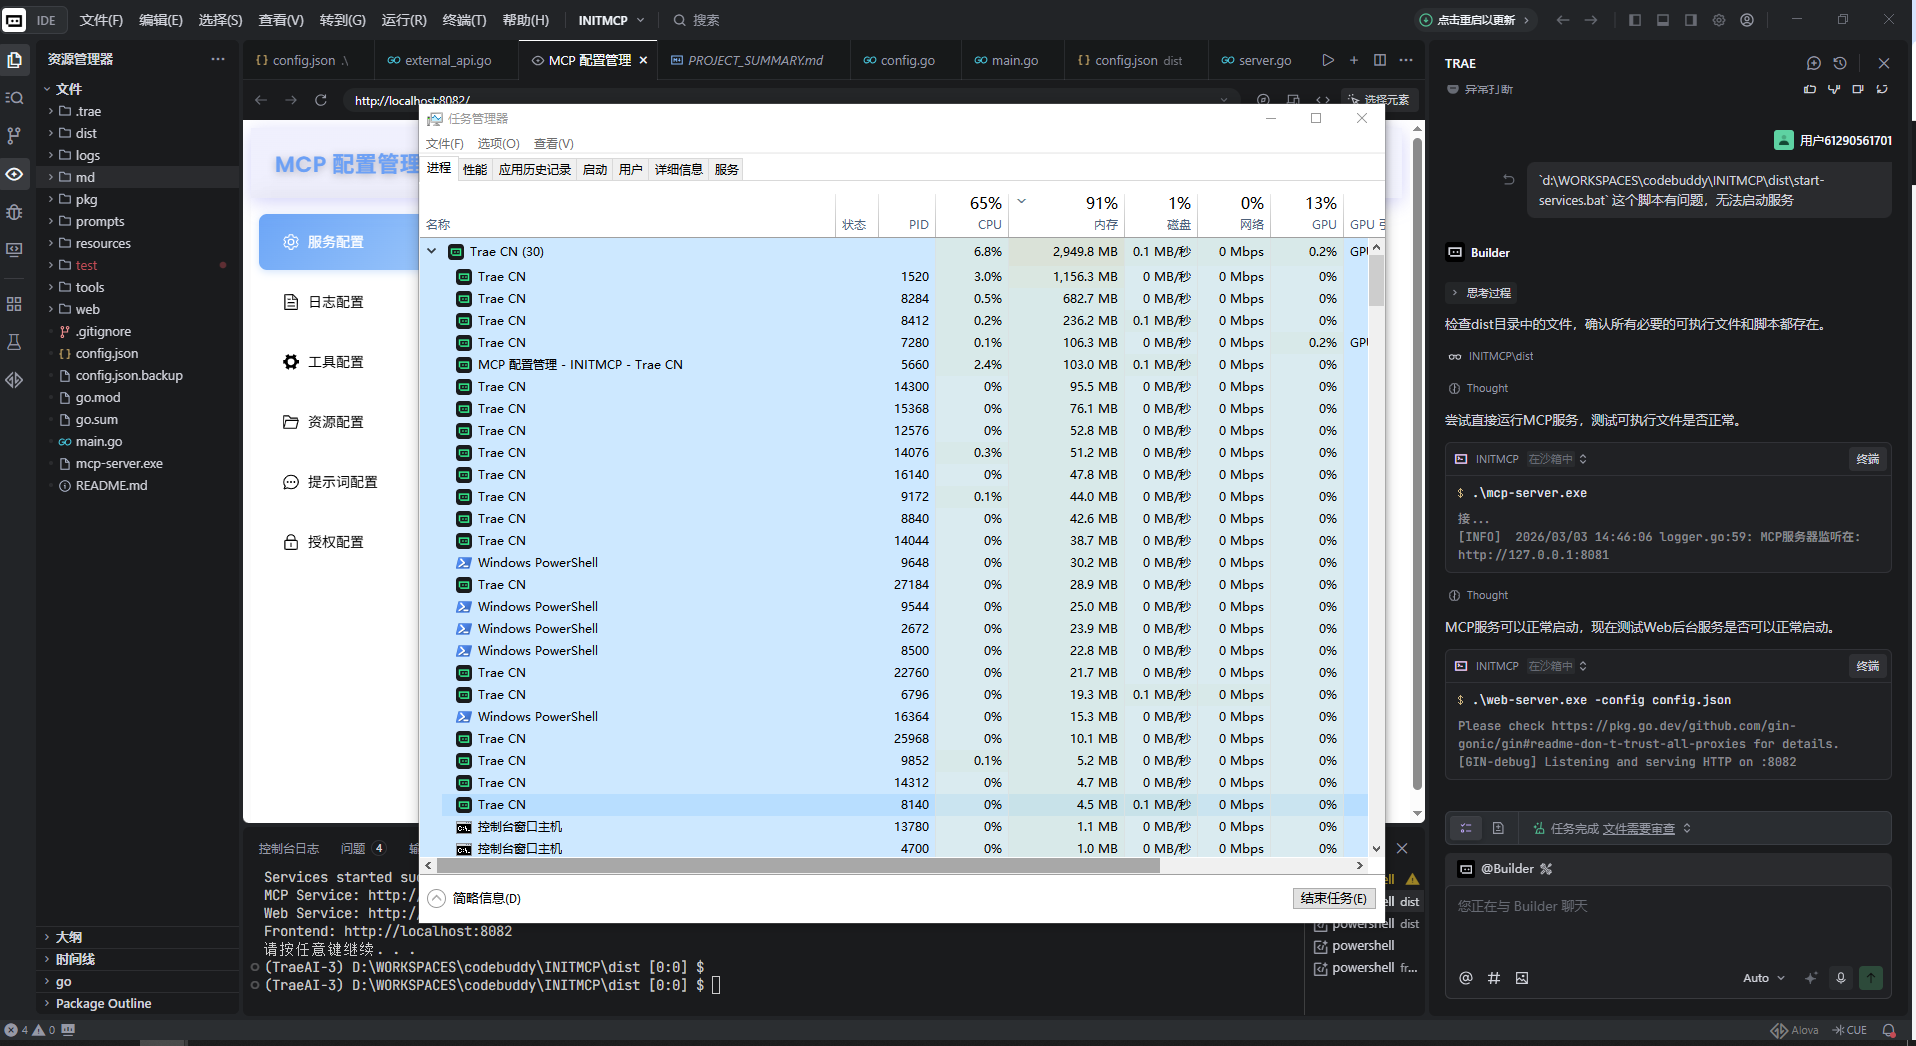Start a new chat in TRAE panel

(x=1813, y=63)
